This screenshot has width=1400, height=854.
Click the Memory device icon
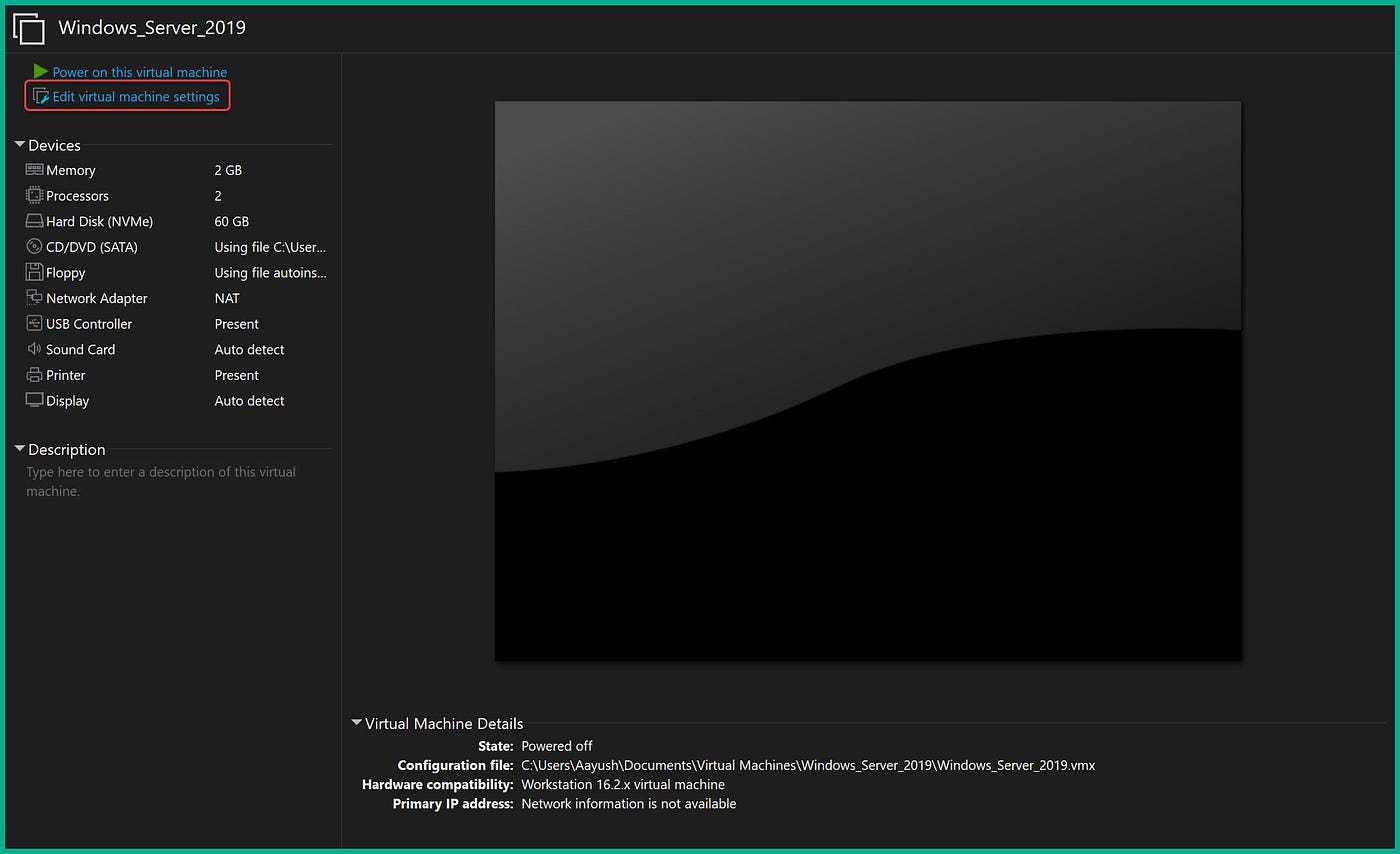[34, 170]
